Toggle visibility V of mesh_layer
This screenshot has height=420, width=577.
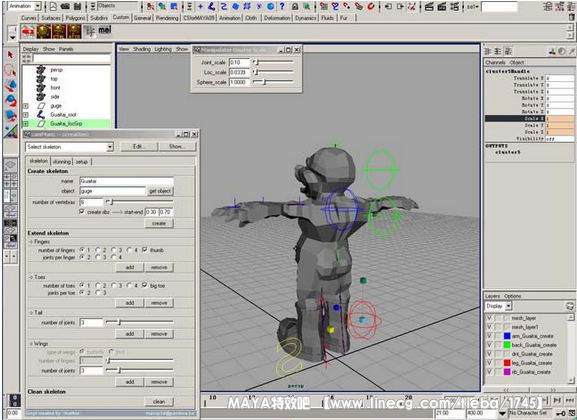pos(489,318)
